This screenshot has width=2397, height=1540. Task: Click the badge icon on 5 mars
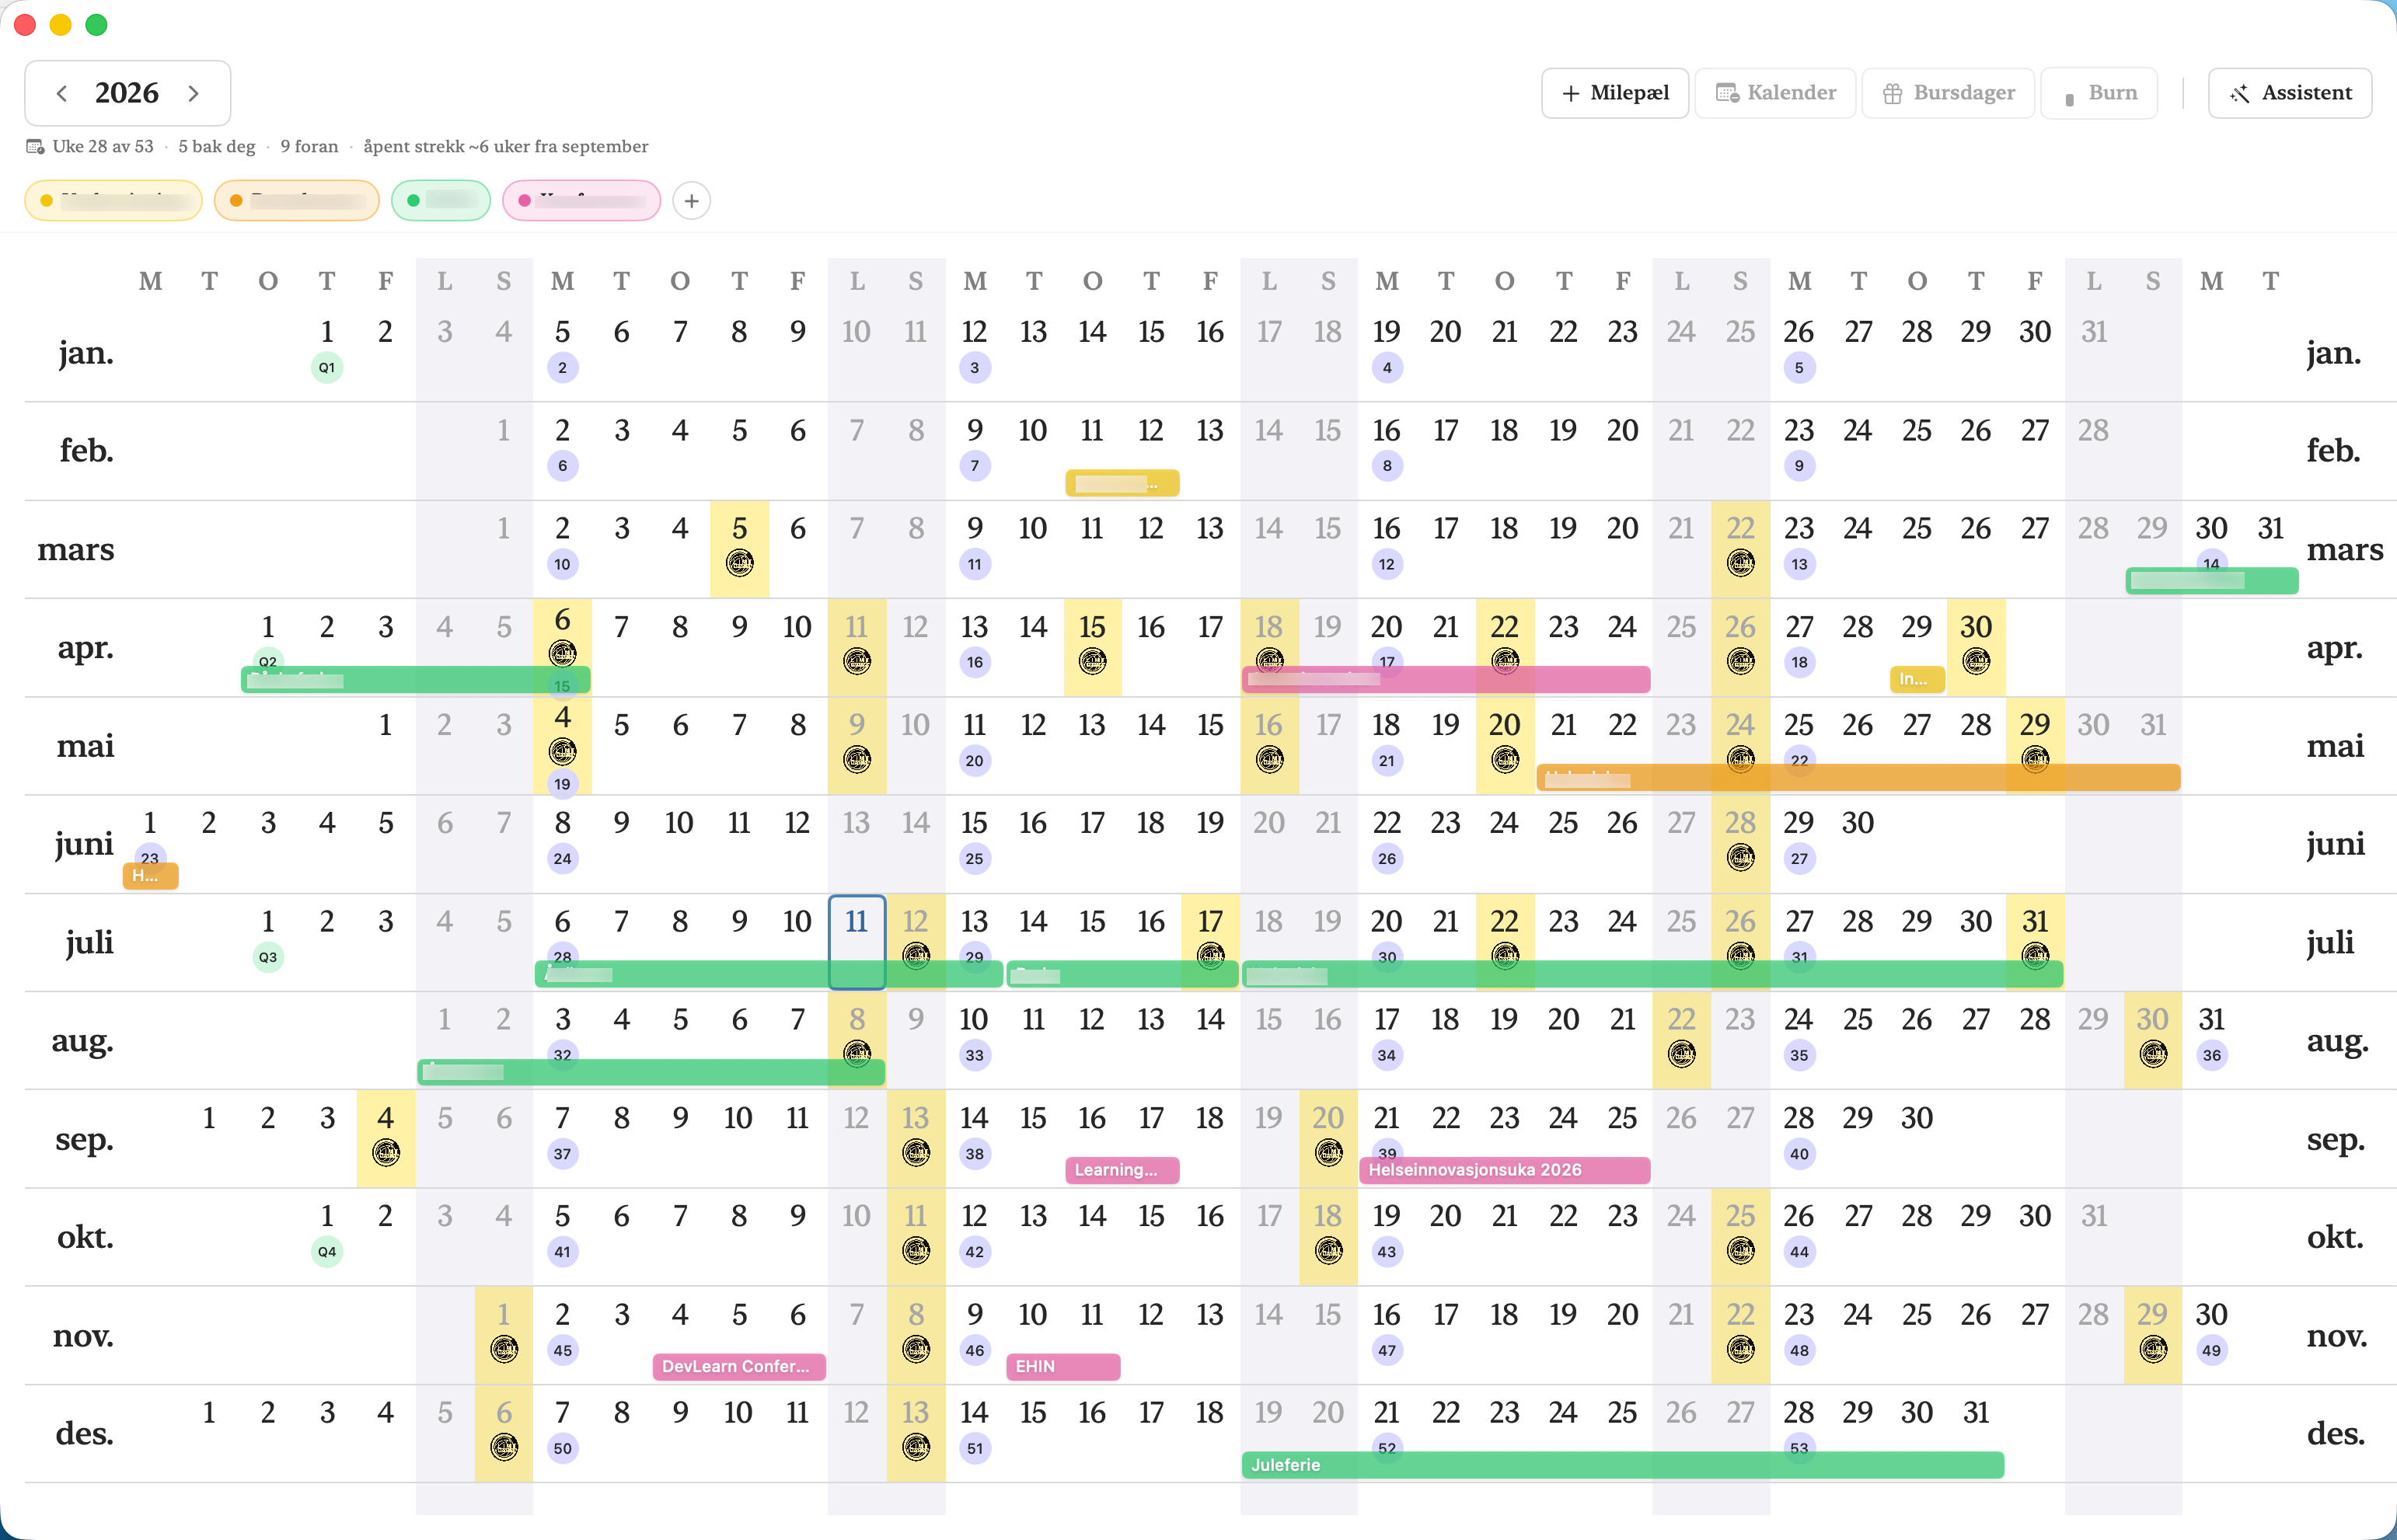[x=740, y=563]
